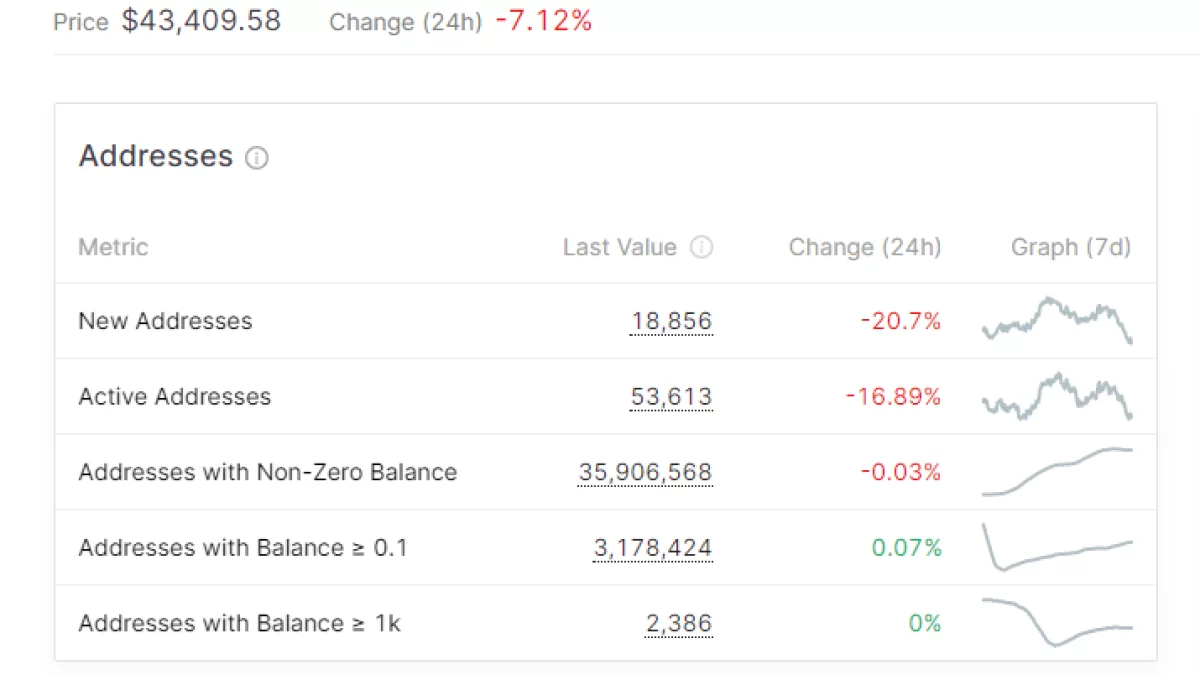
Task: Select Addresses with Balance ≥ 1k label
Action: pos(239,623)
